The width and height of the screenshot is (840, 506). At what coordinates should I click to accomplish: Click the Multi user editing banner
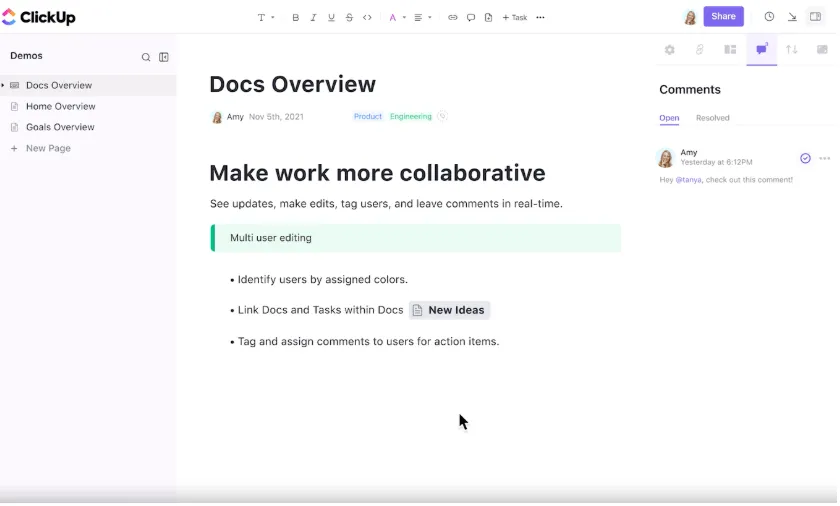pos(416,238)
